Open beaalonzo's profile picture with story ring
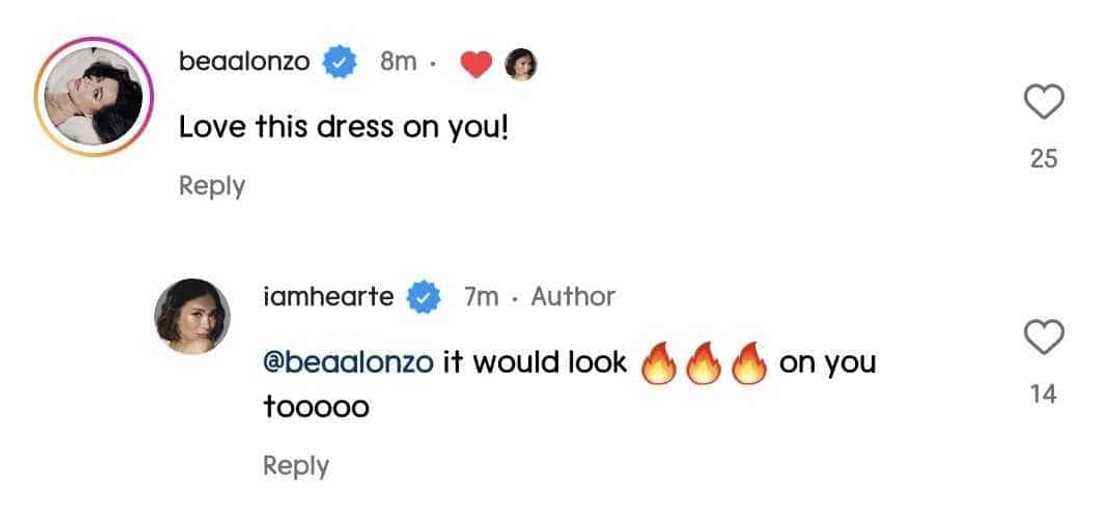The height and width of the screenshot is (511, 1120). [93, 92]
